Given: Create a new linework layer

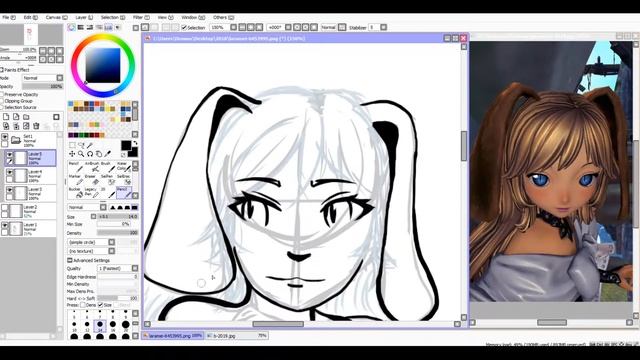Looking at the screenshot, I should pos(16,117).
